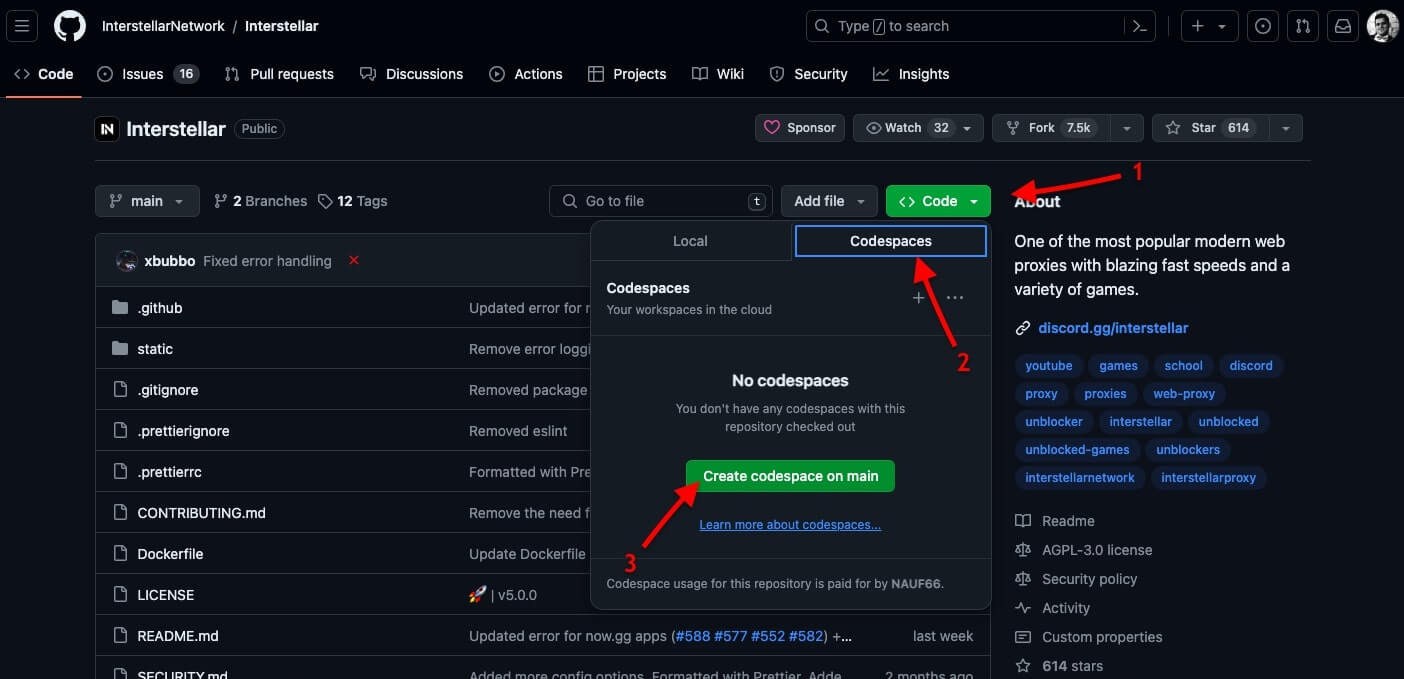Open the Activity sidebar link
Screen dimensions: 1404x679
[1053, 608]
